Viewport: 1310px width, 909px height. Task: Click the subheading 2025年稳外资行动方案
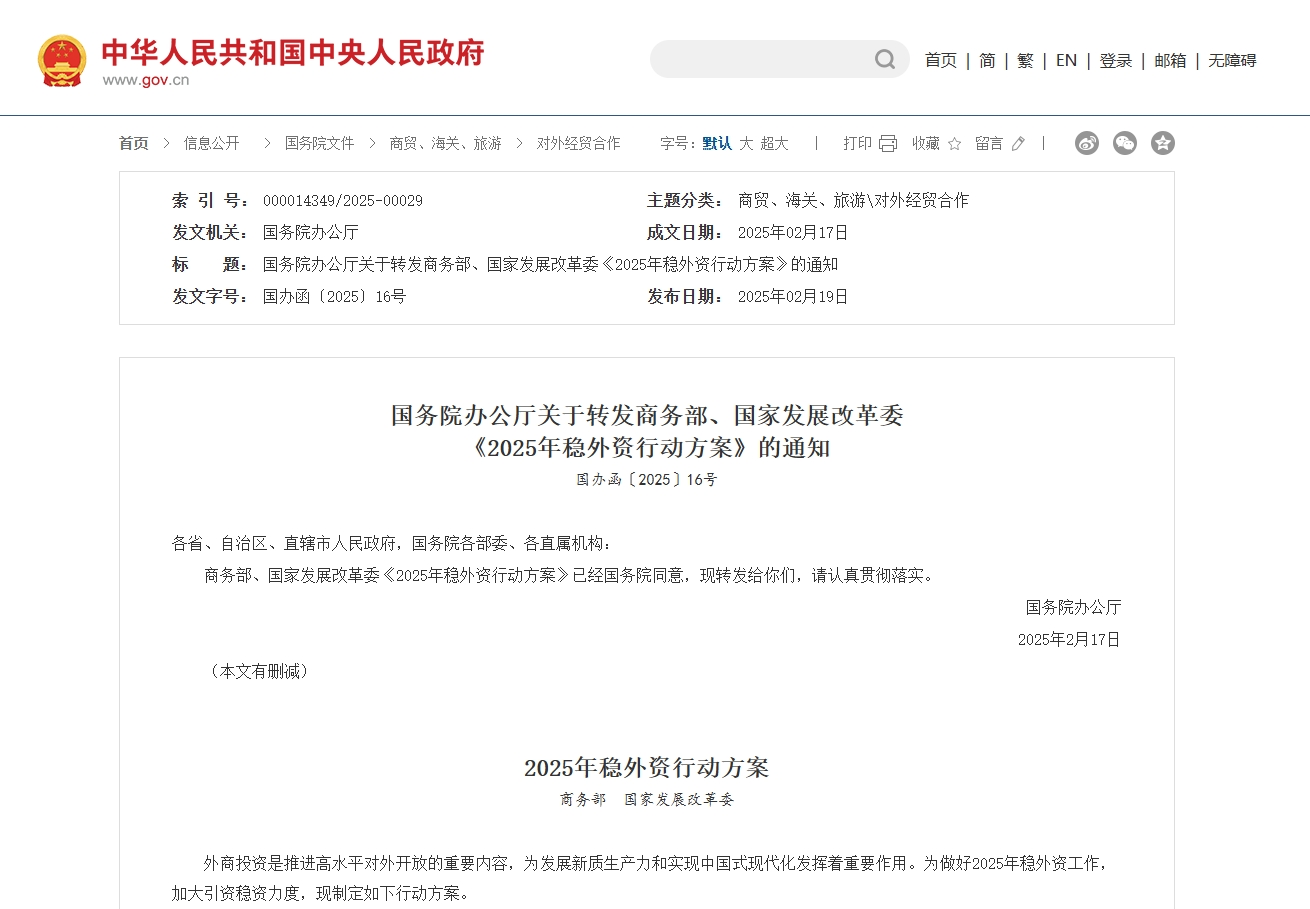tap(647, 768)
